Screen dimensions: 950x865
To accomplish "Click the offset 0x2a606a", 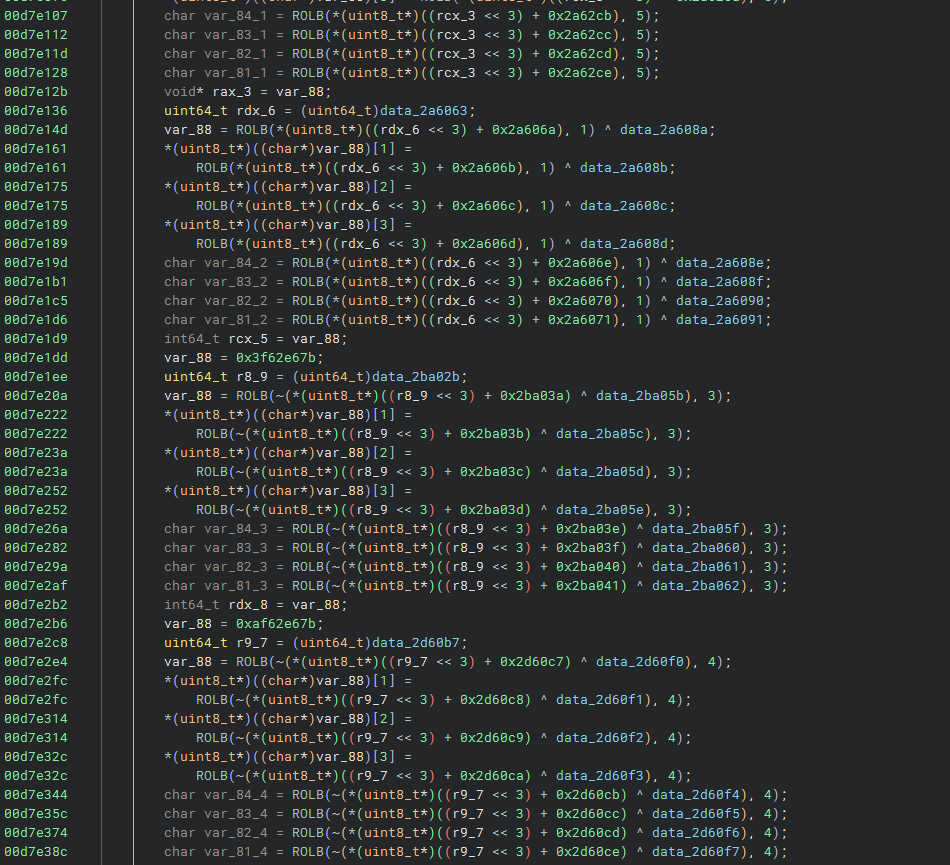I will click(x=523, y=130).
